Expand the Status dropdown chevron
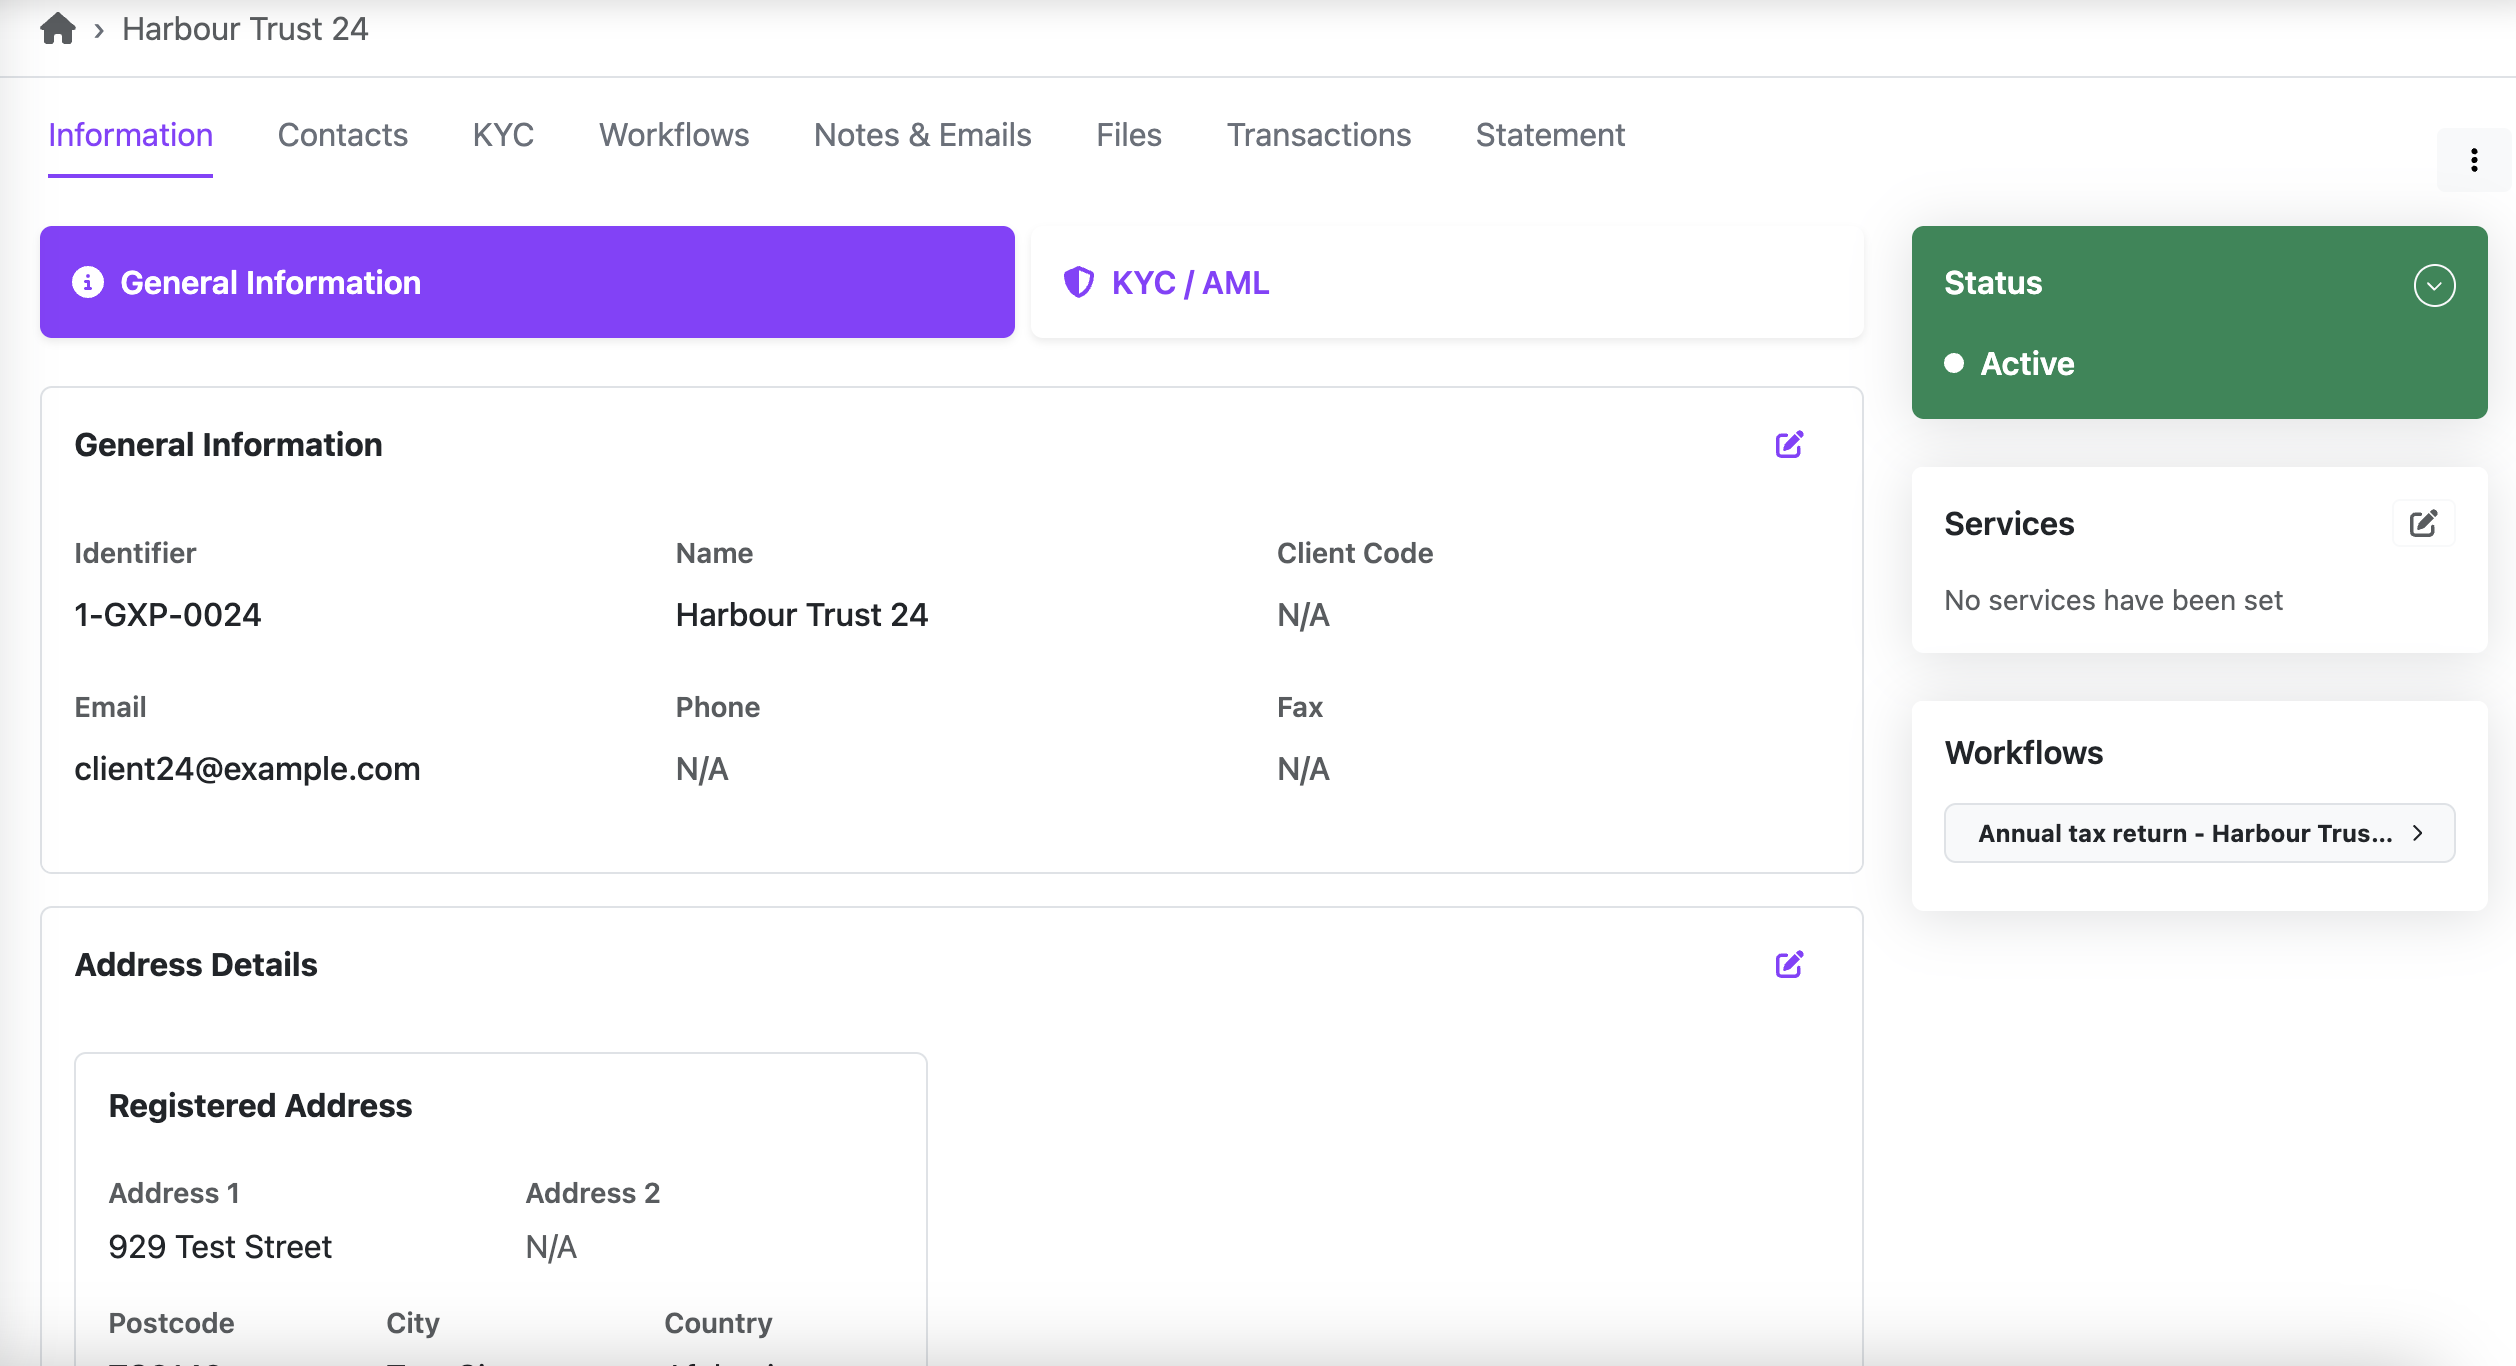The width and height of the screenshot is (2516, 1366). (x=2434, y=286)
